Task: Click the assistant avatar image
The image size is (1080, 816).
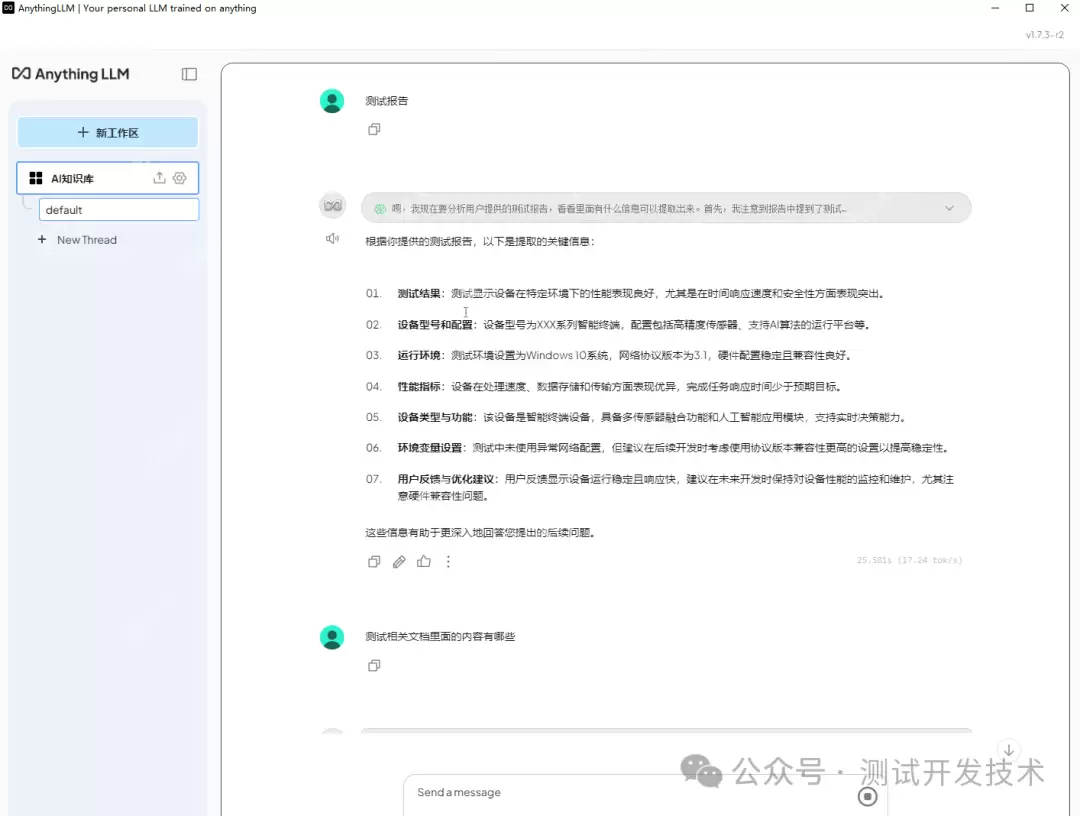Action: [332, 205]
